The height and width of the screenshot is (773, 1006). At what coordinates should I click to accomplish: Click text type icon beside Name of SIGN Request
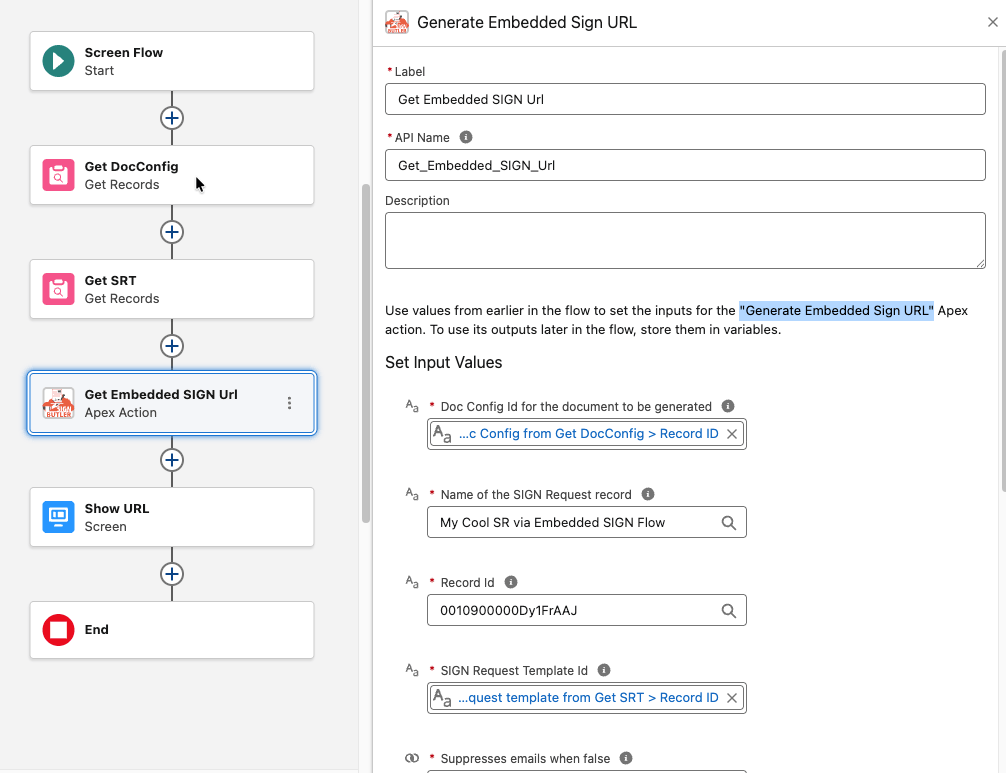(x=412, y=494)
